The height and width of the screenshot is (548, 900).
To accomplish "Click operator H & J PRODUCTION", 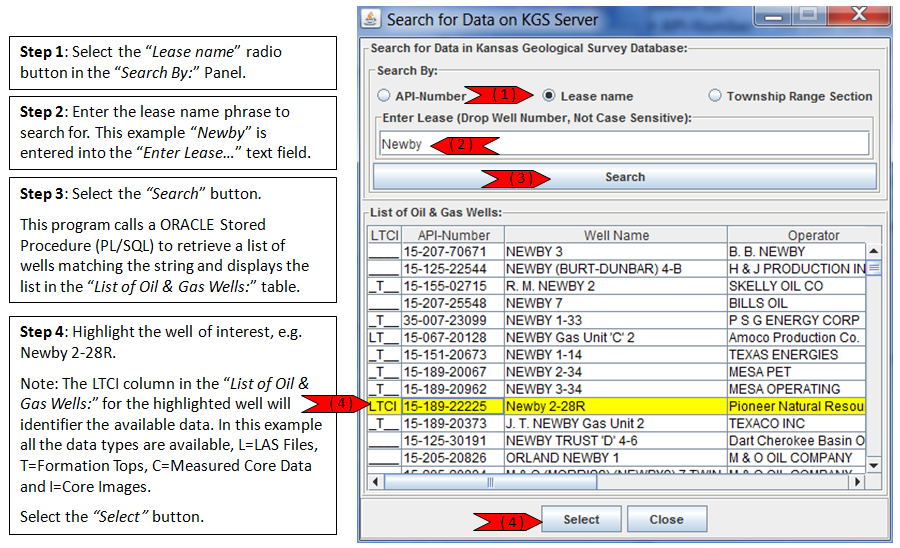I will 797,269.
